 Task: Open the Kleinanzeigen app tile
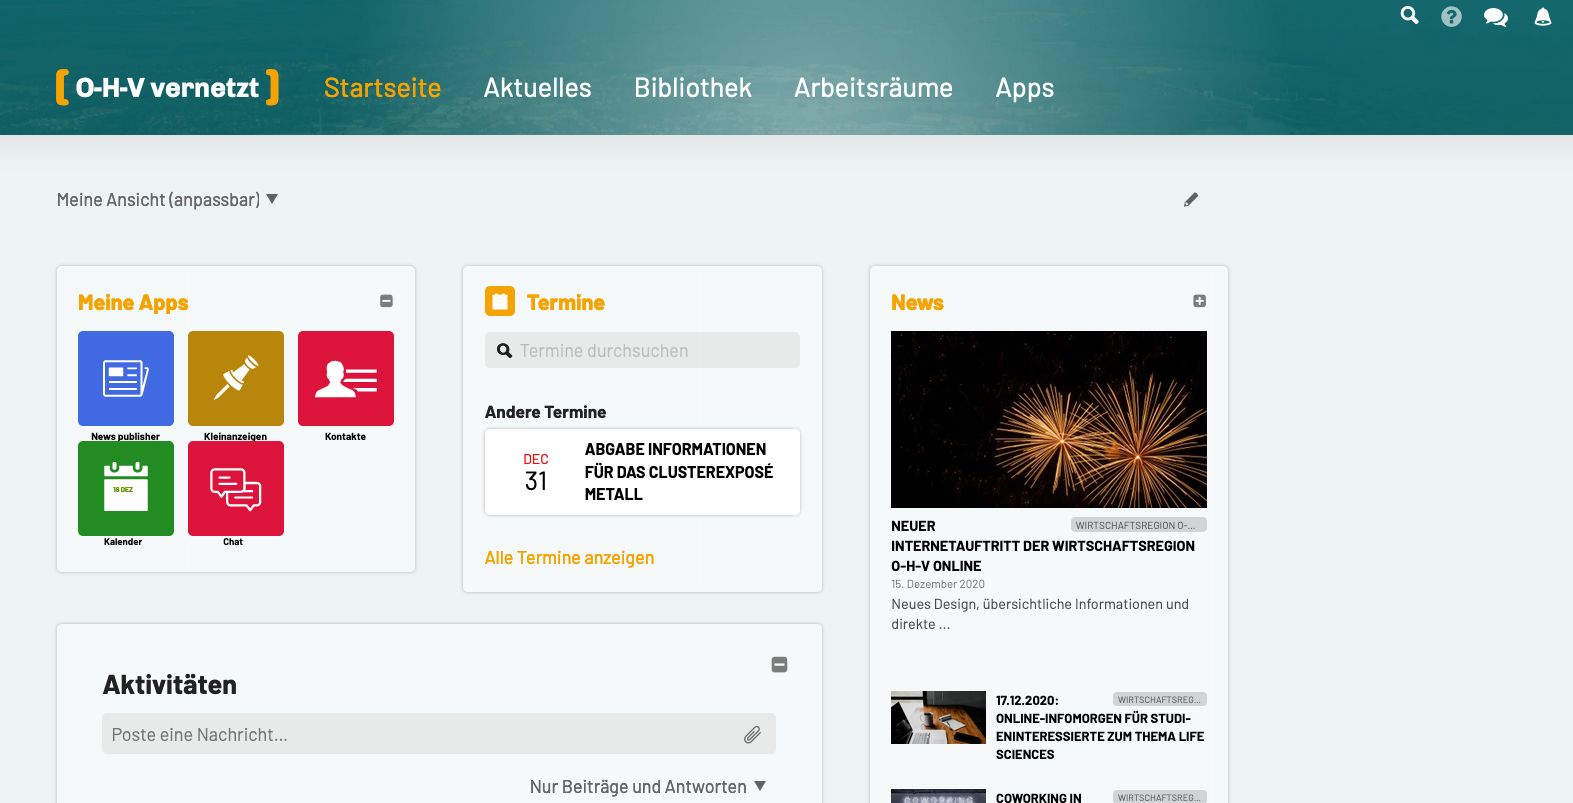(236, 379)
